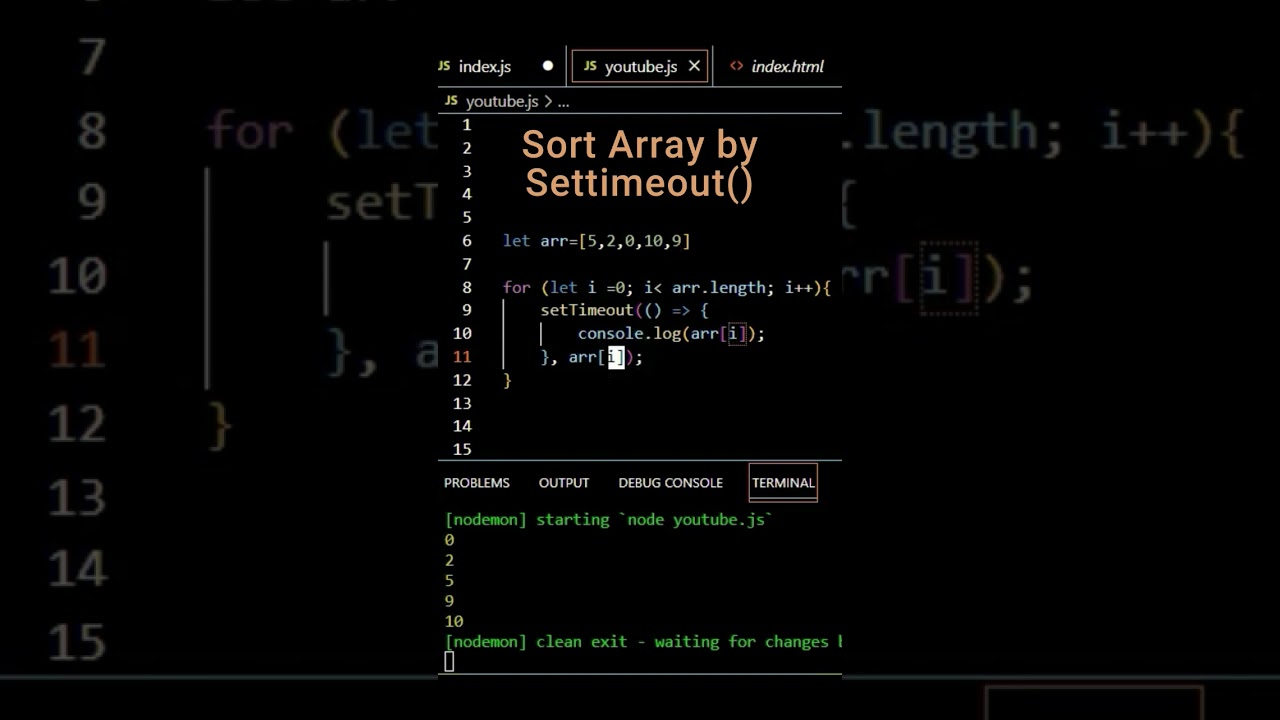Click line number 8 in the gutter

tap(466, 288)
